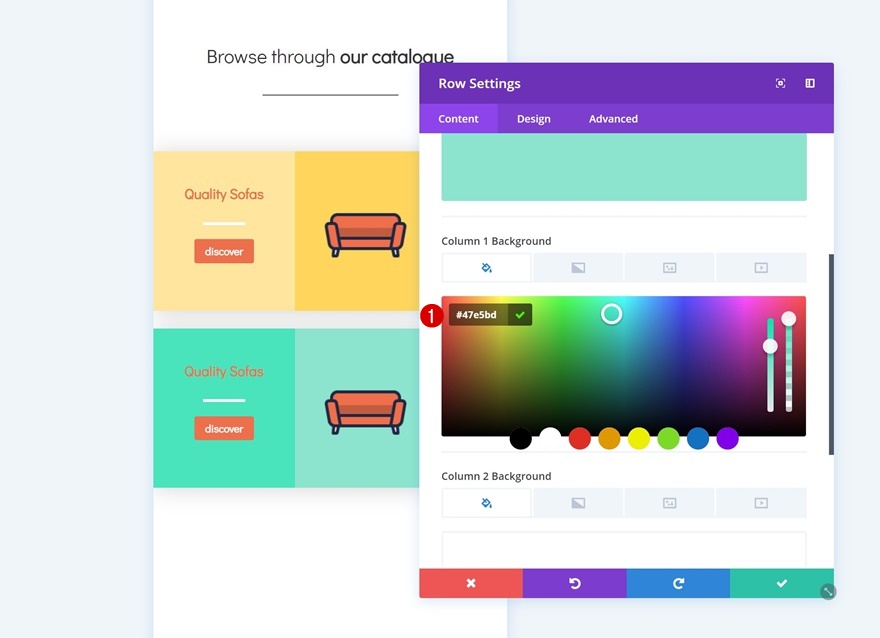The width and height of the screenshot is (880, 638).
Task: Click the sidebar snap icon in header
Action: [x=810, y=83]
